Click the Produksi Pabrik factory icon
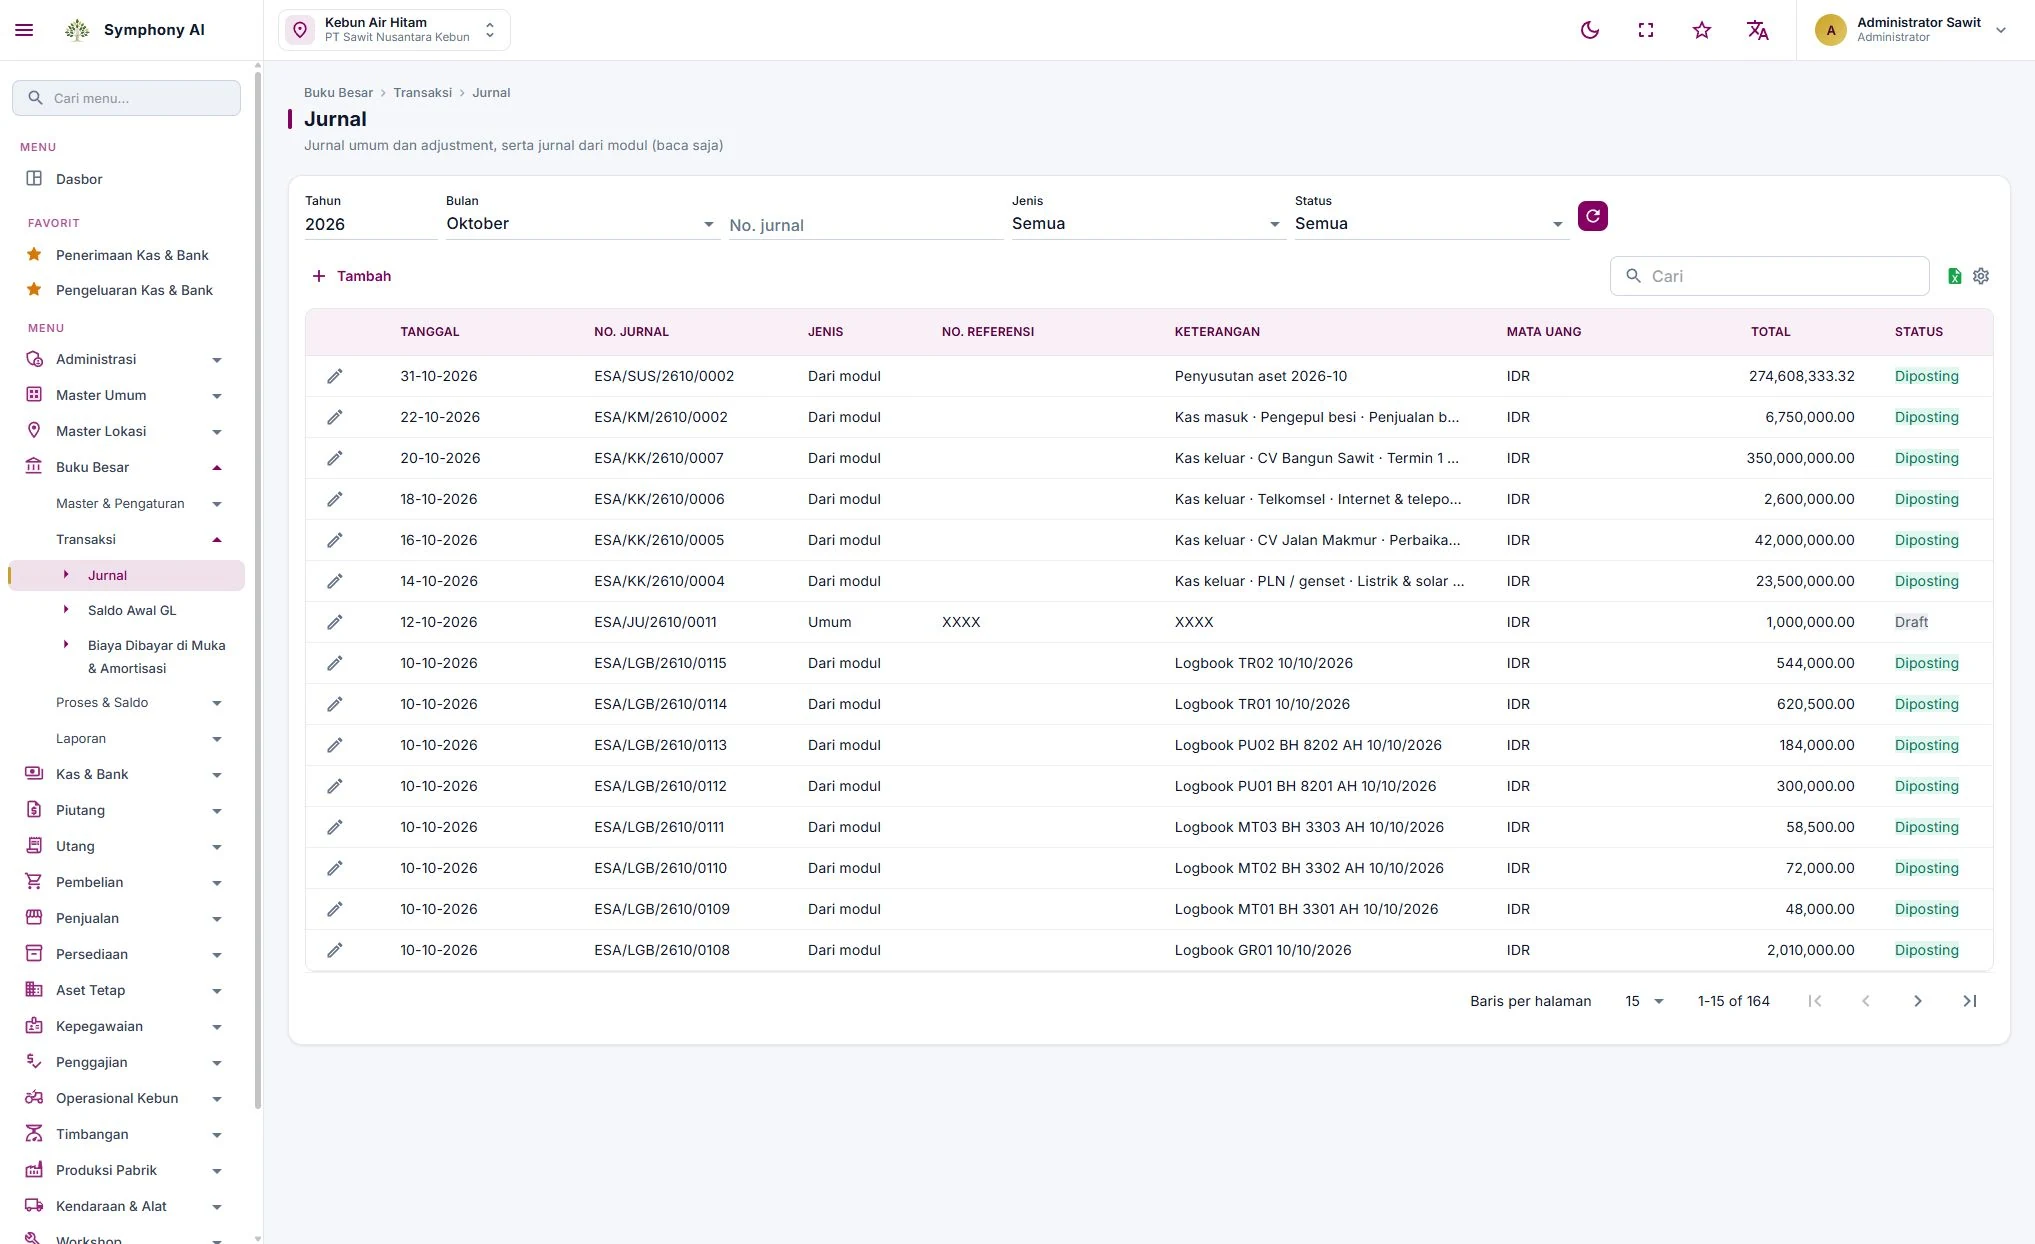This screenshot has height=1244, width=2035. pyautogui.click(x=34, y=1169)
